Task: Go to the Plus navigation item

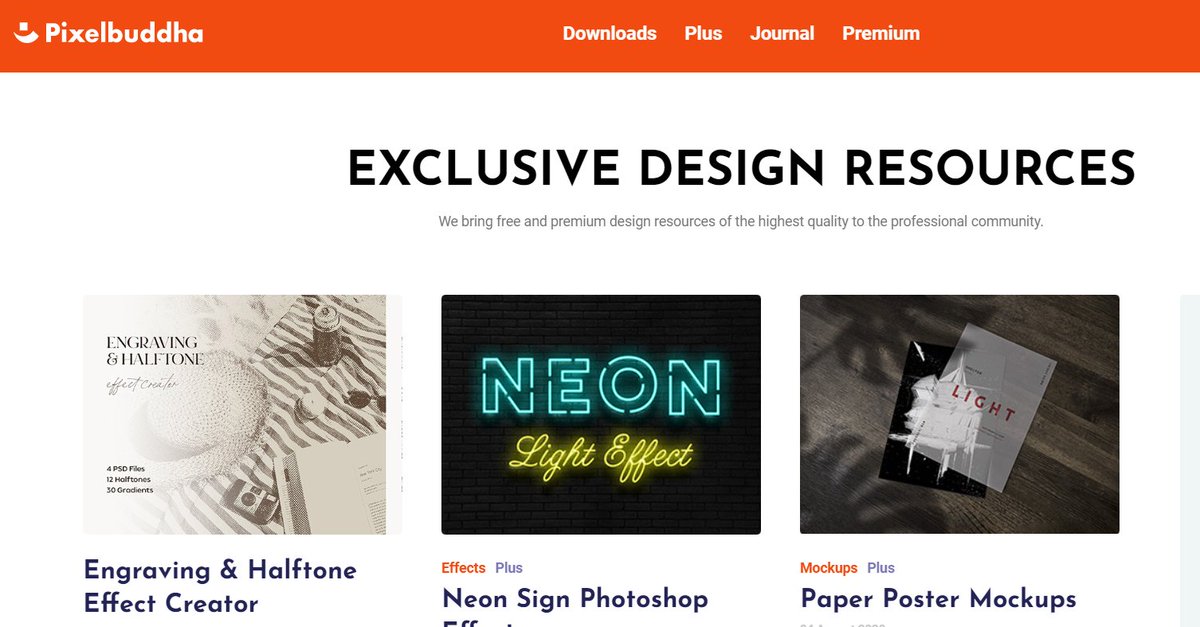Action: coord(703,33)
